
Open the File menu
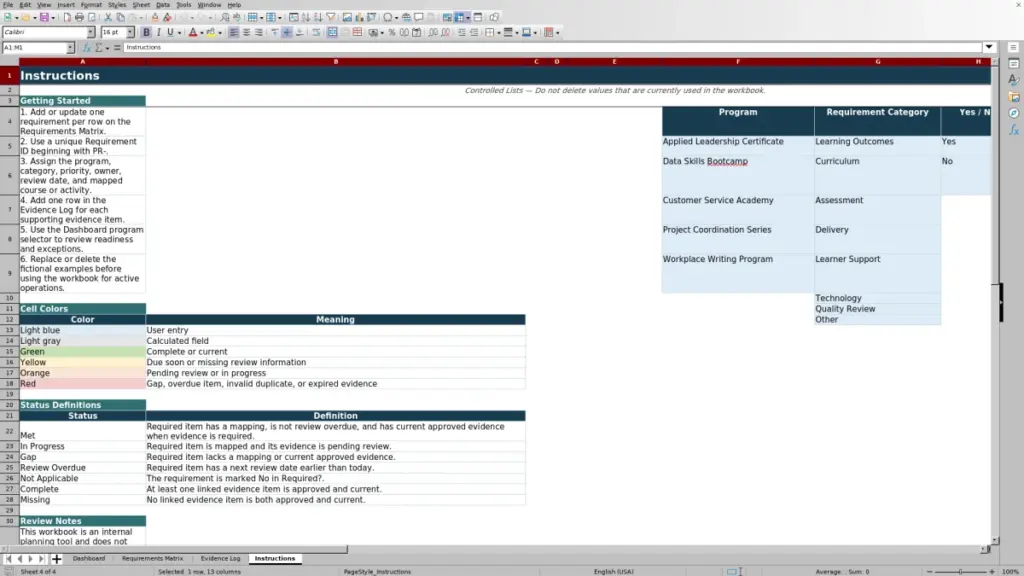8,5
